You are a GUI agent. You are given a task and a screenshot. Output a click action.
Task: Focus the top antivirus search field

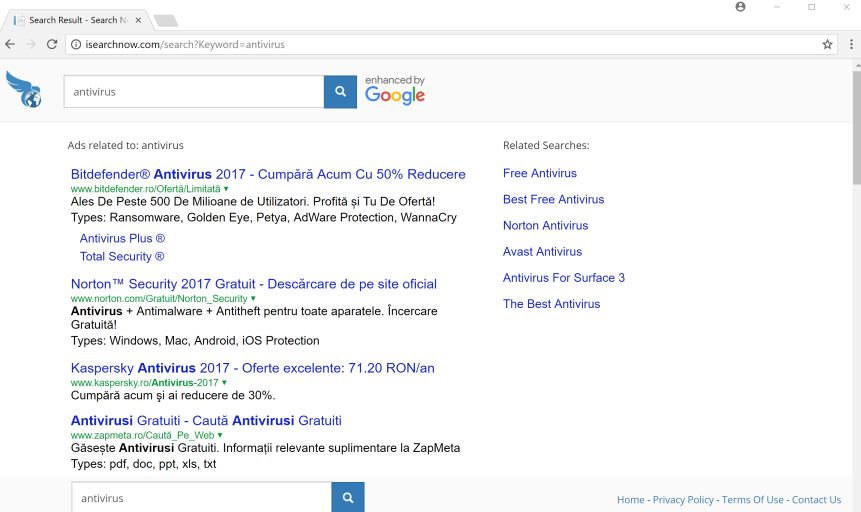tap(194, 92)
